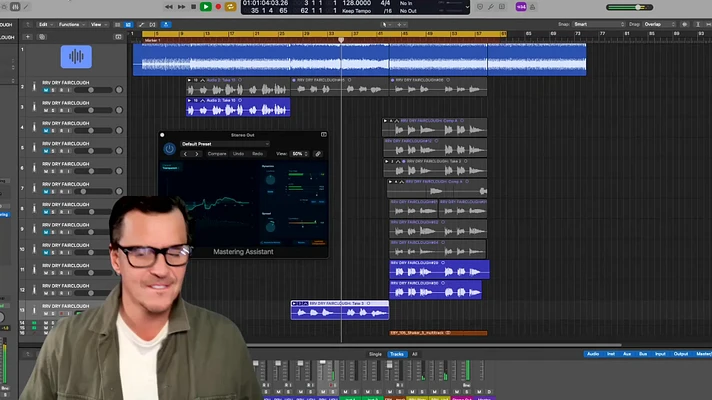The width and height of the screenshot is (712, 400).
Task: Click the global tracks button above track list
Action: (118, 37)
